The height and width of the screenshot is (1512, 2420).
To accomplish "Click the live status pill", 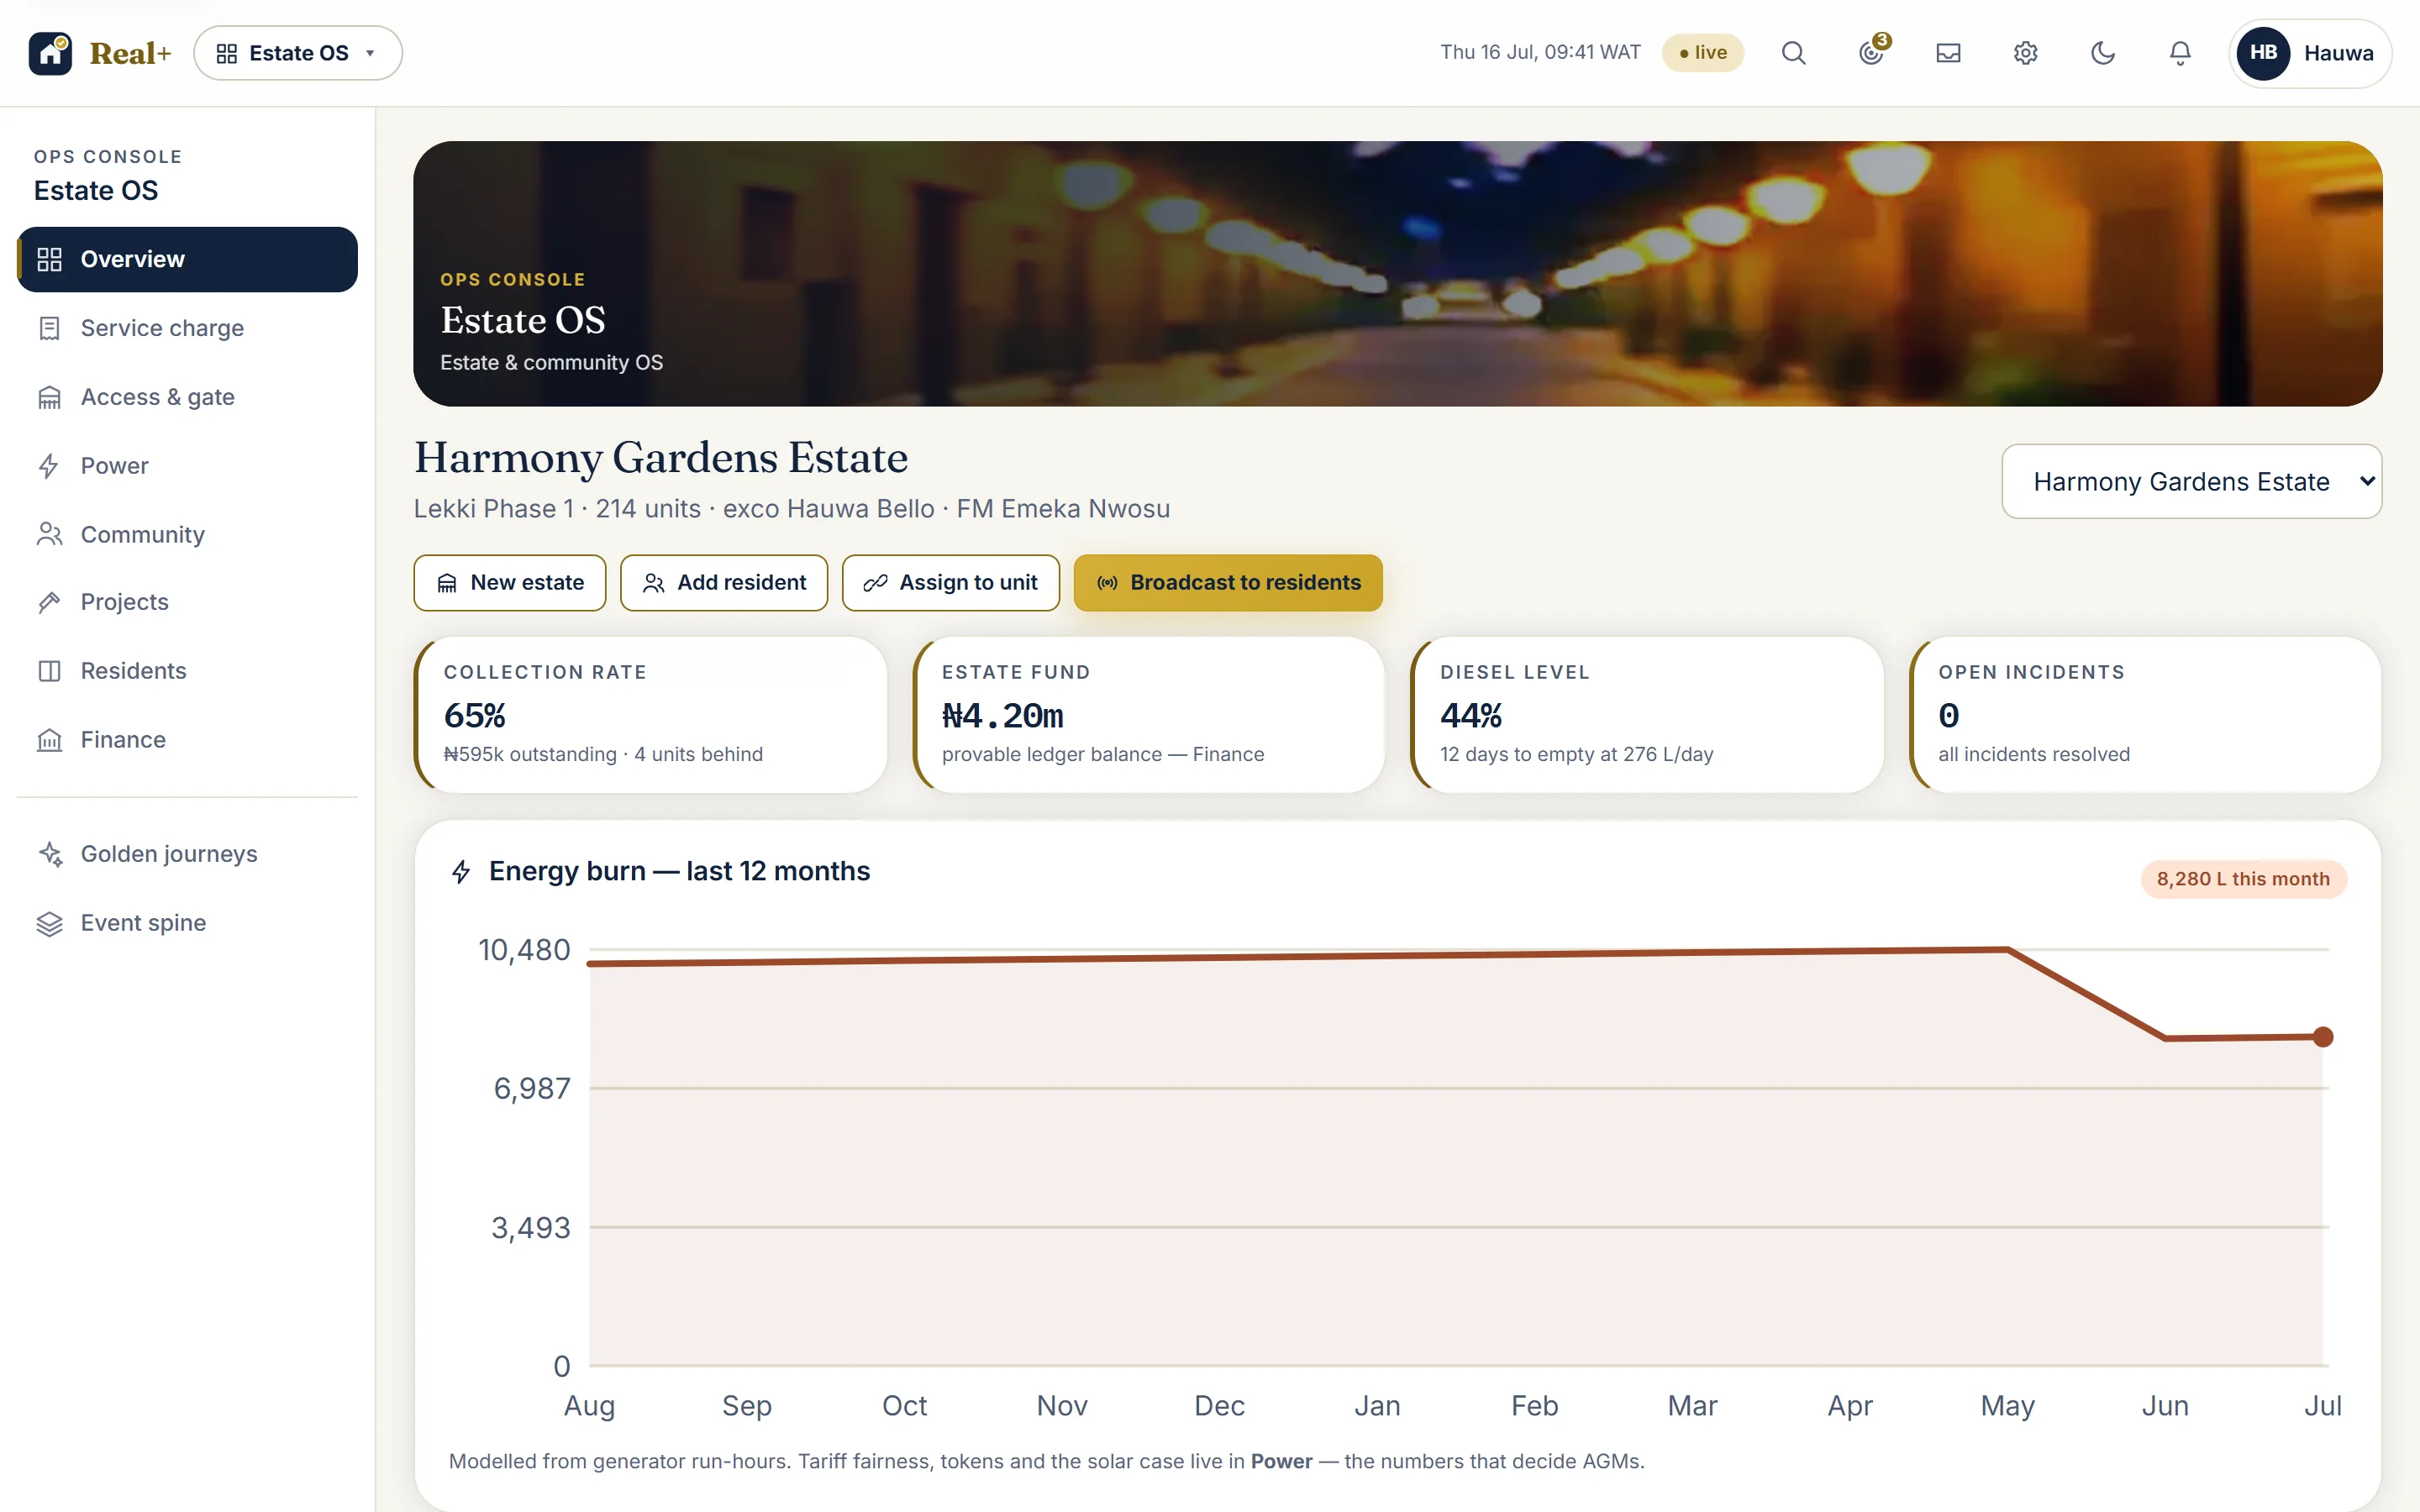I will [1702, 53].
